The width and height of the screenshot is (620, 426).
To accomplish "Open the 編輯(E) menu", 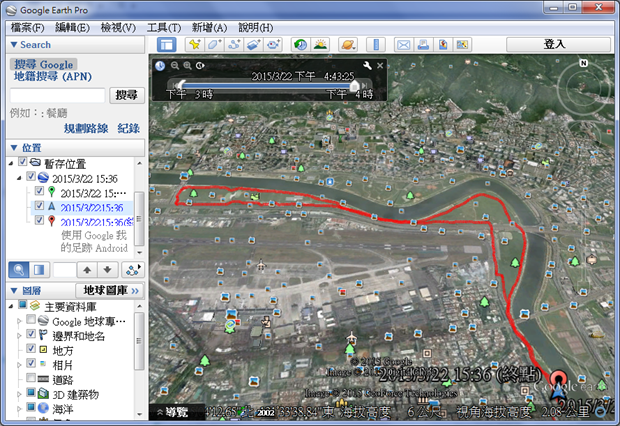I will 72,28.
